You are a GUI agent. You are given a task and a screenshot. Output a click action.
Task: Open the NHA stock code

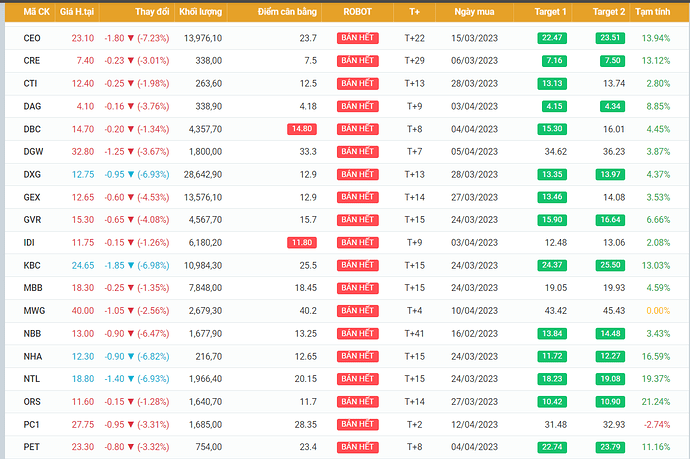pyautogui.click(x=33, y=357)
